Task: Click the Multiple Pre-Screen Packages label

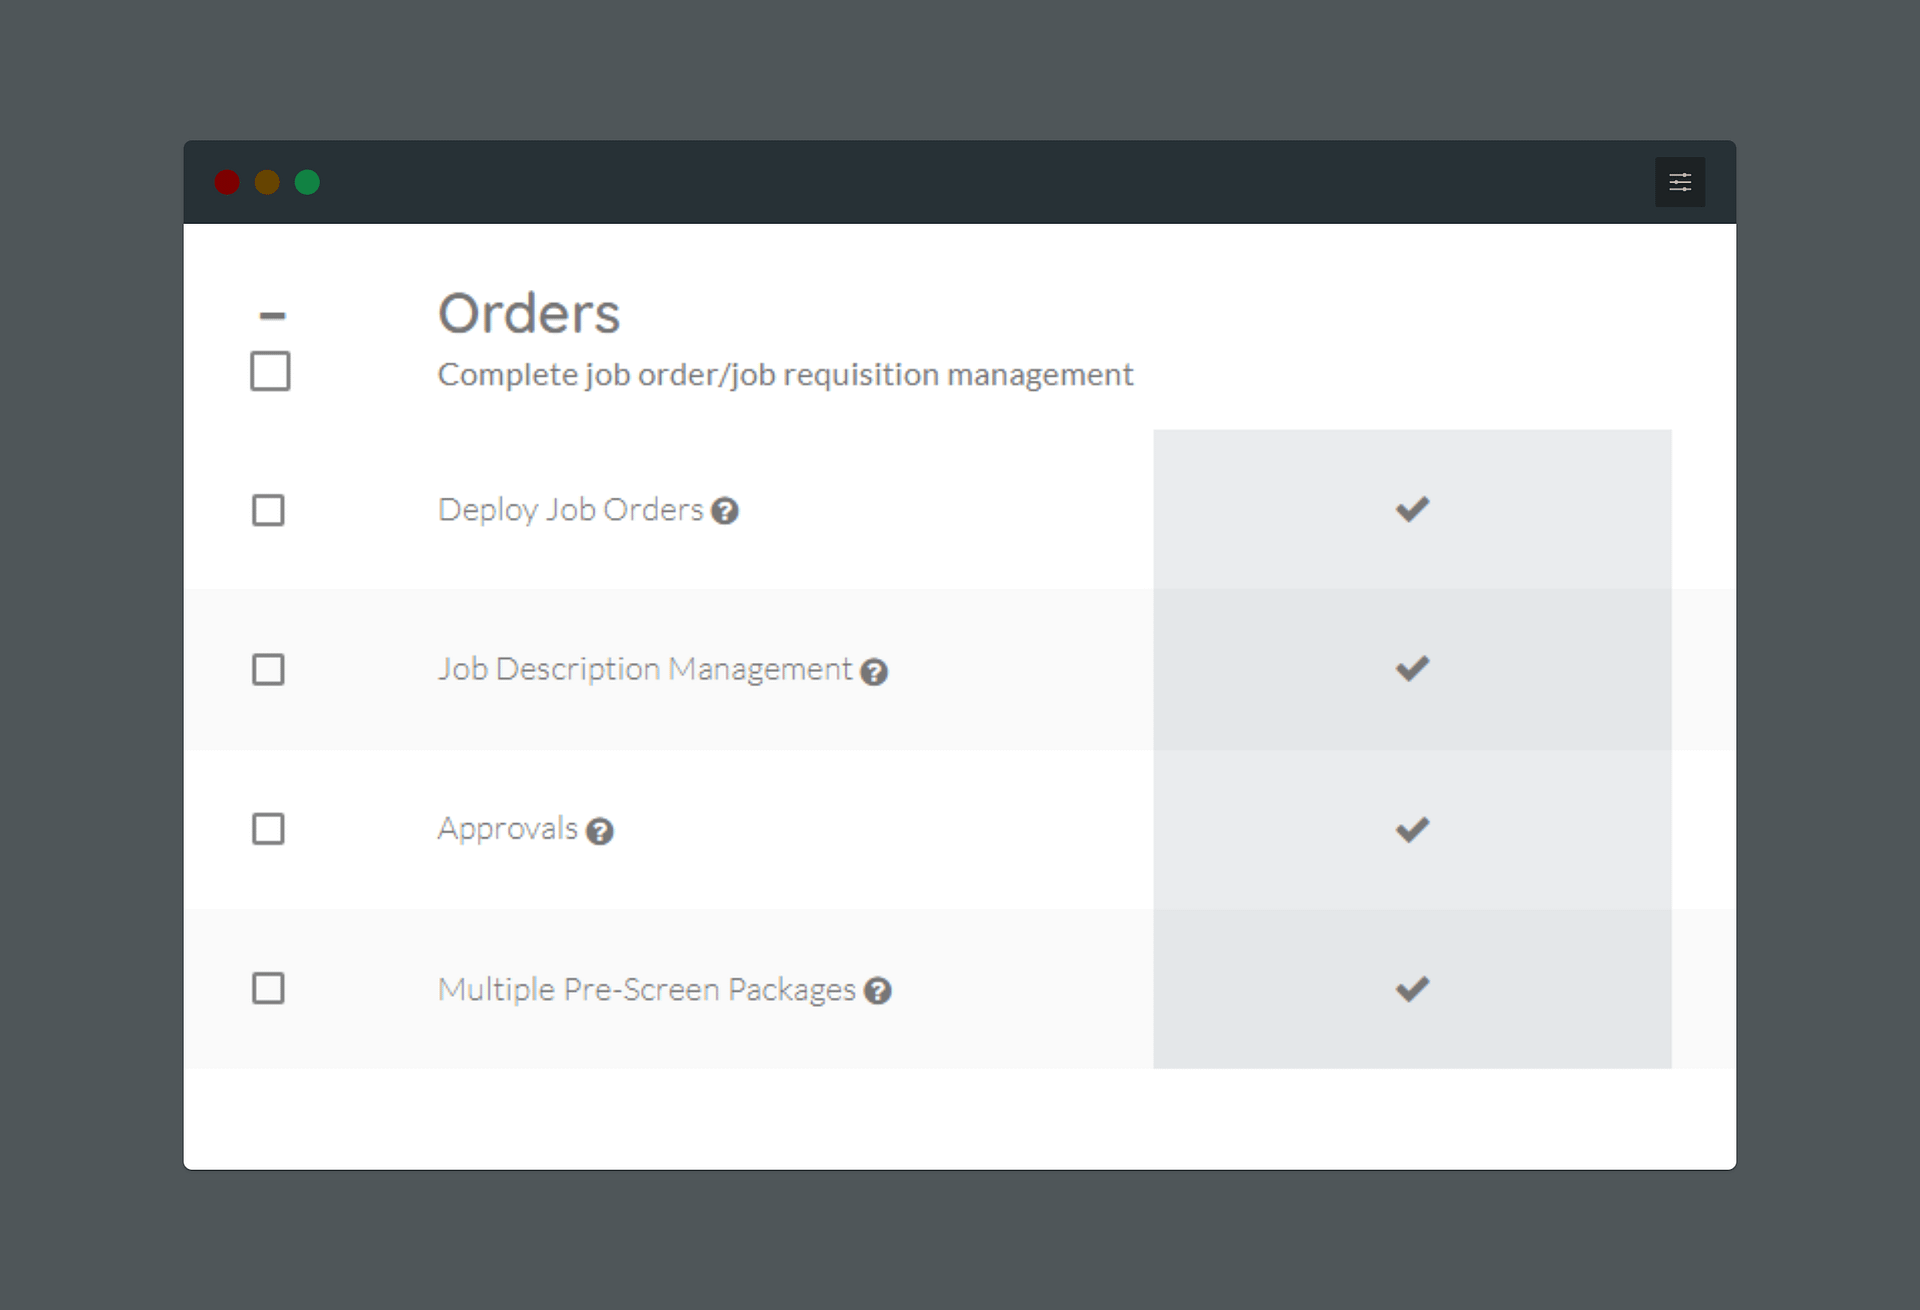Action: point(647,989)
